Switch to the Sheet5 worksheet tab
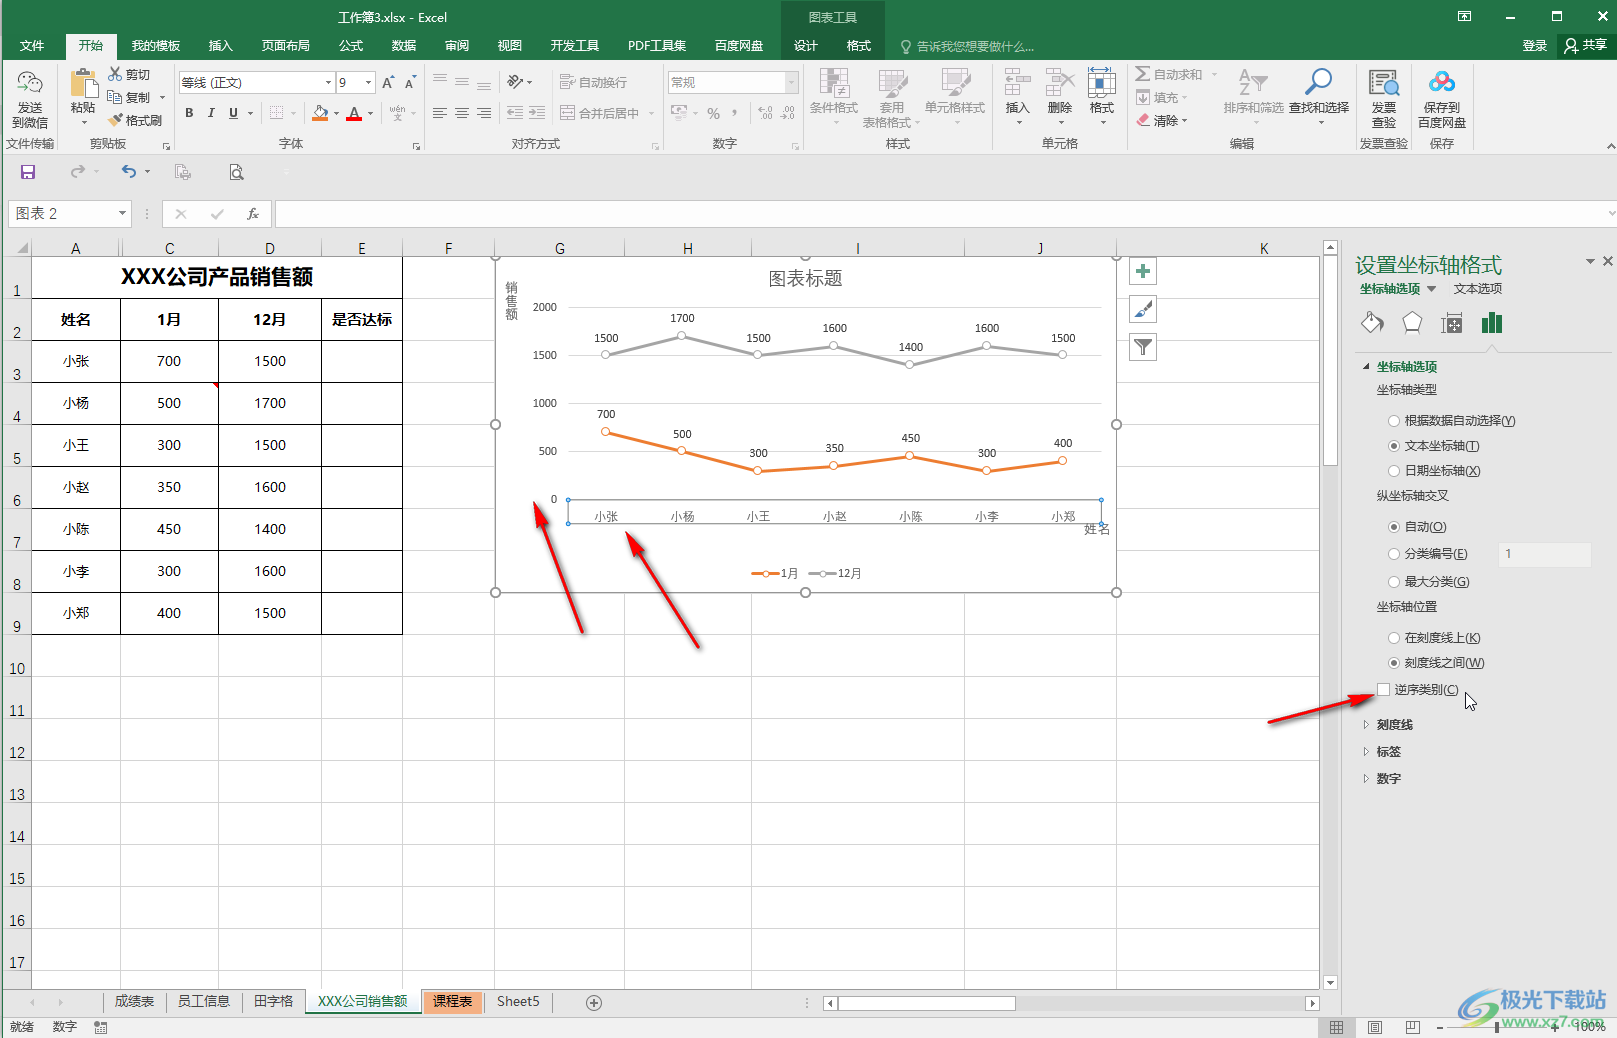Screen dimensions: 1617x1038 coord(518,1001)
